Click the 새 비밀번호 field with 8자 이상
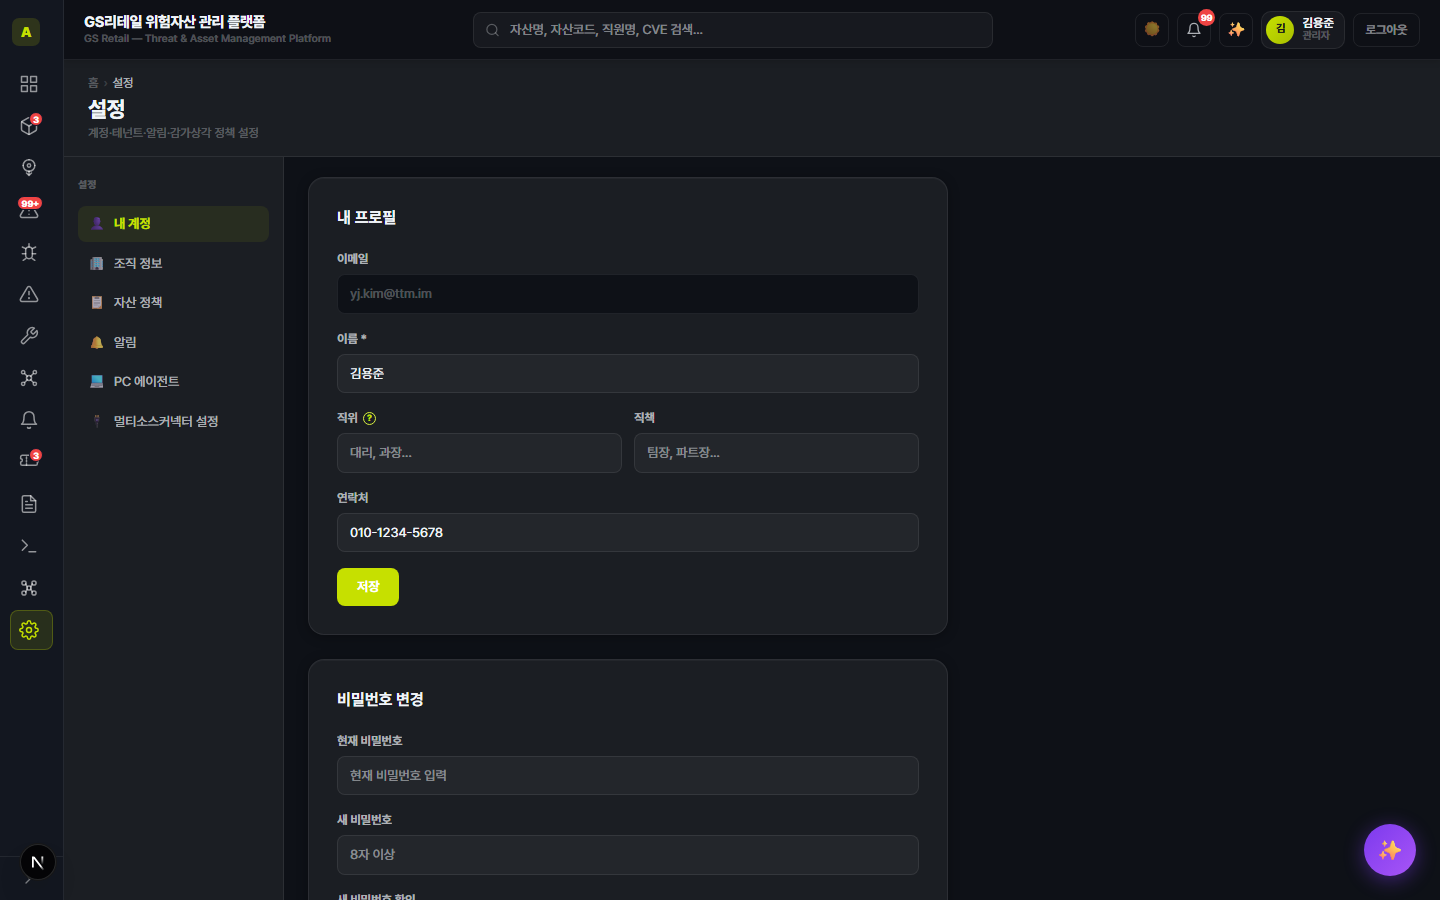The height and width of the screenshot is (900, 1440). click(628, 855)
